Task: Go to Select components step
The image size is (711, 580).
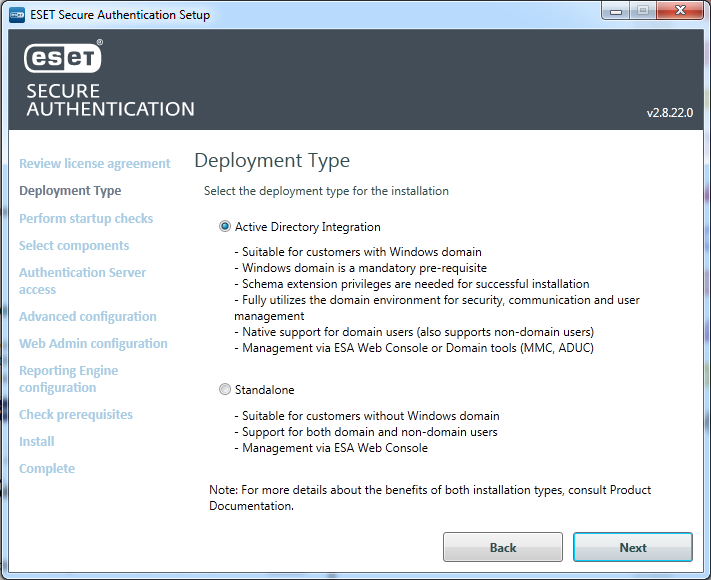Action: pos(74,245)
